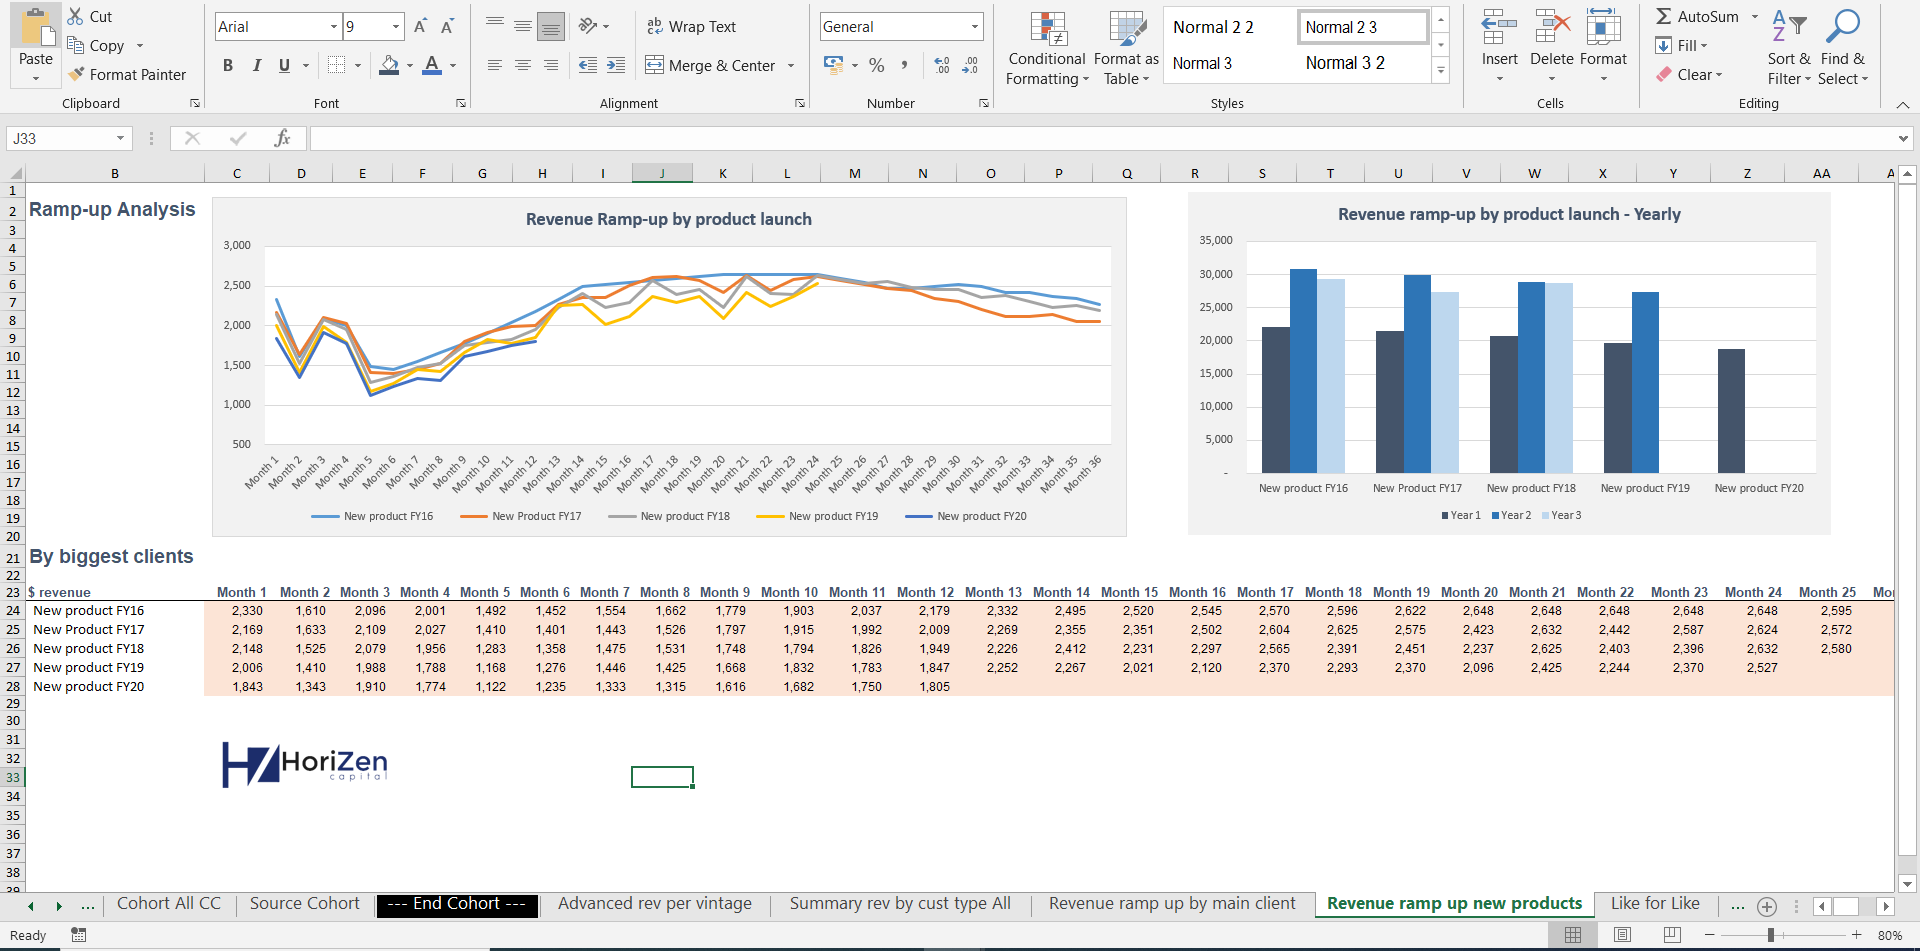The height and width of the screenshot is (951, 1920).
Task: Select the End Cohort sheet tab
Action: coord(456,904)
